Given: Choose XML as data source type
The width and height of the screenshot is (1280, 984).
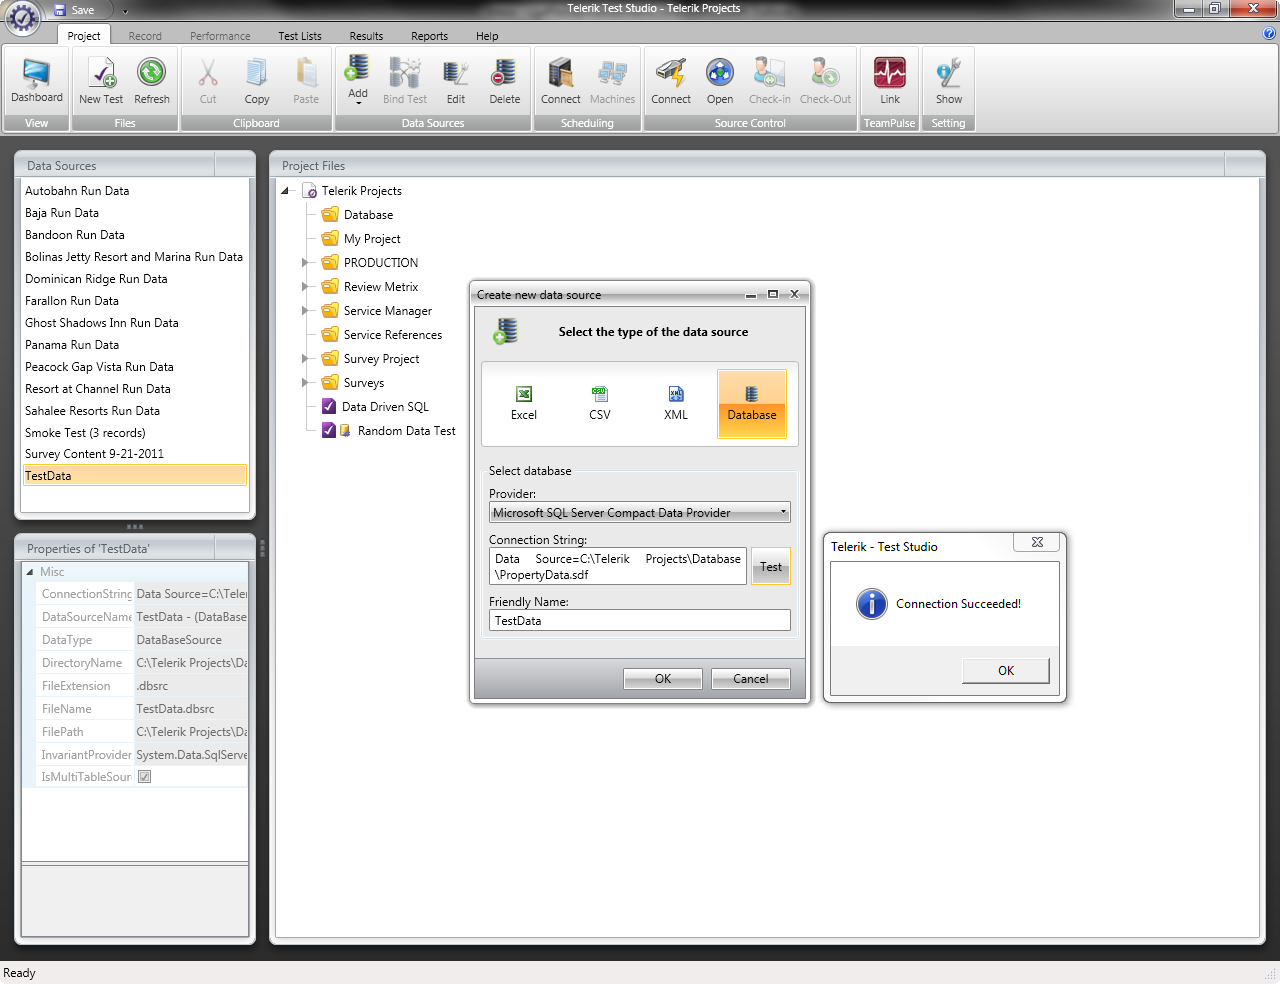Looking at the screenshot, I should 676,404.
